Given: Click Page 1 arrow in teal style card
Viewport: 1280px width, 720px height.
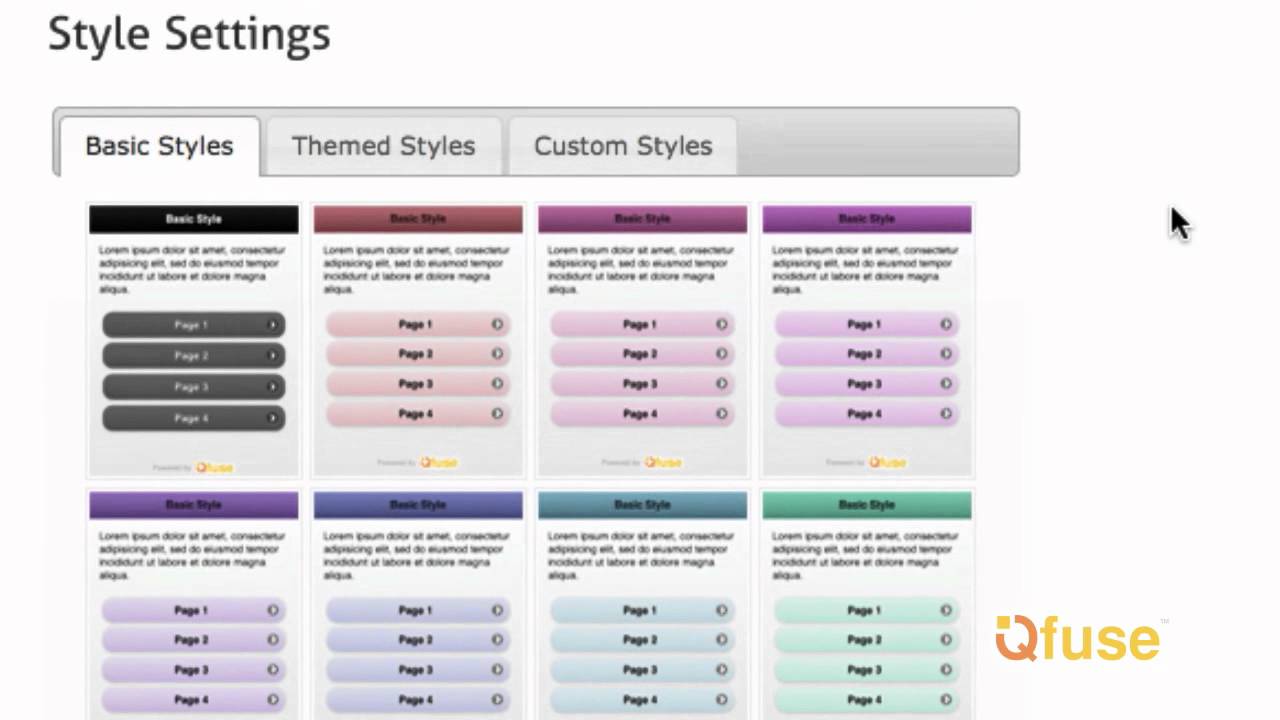Looking at the screenshot, I should (x=721, y=610).
